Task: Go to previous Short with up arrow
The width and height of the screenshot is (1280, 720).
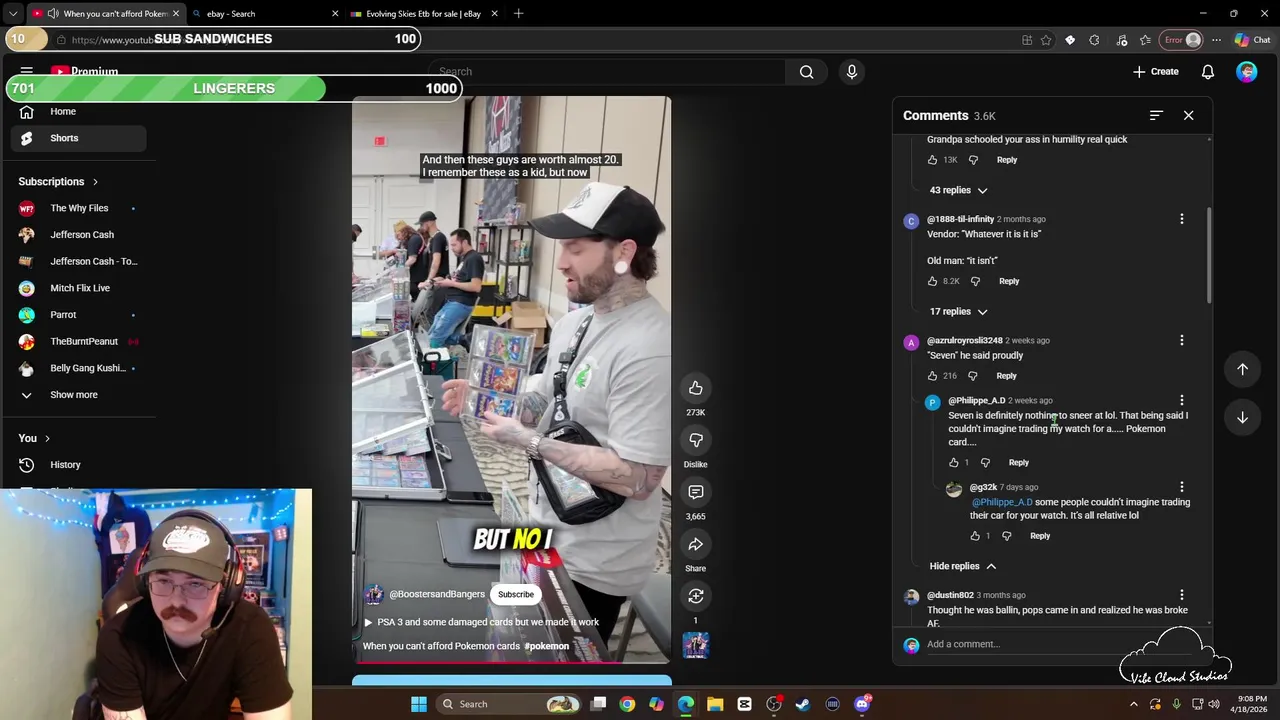Action: point(1242,369)
